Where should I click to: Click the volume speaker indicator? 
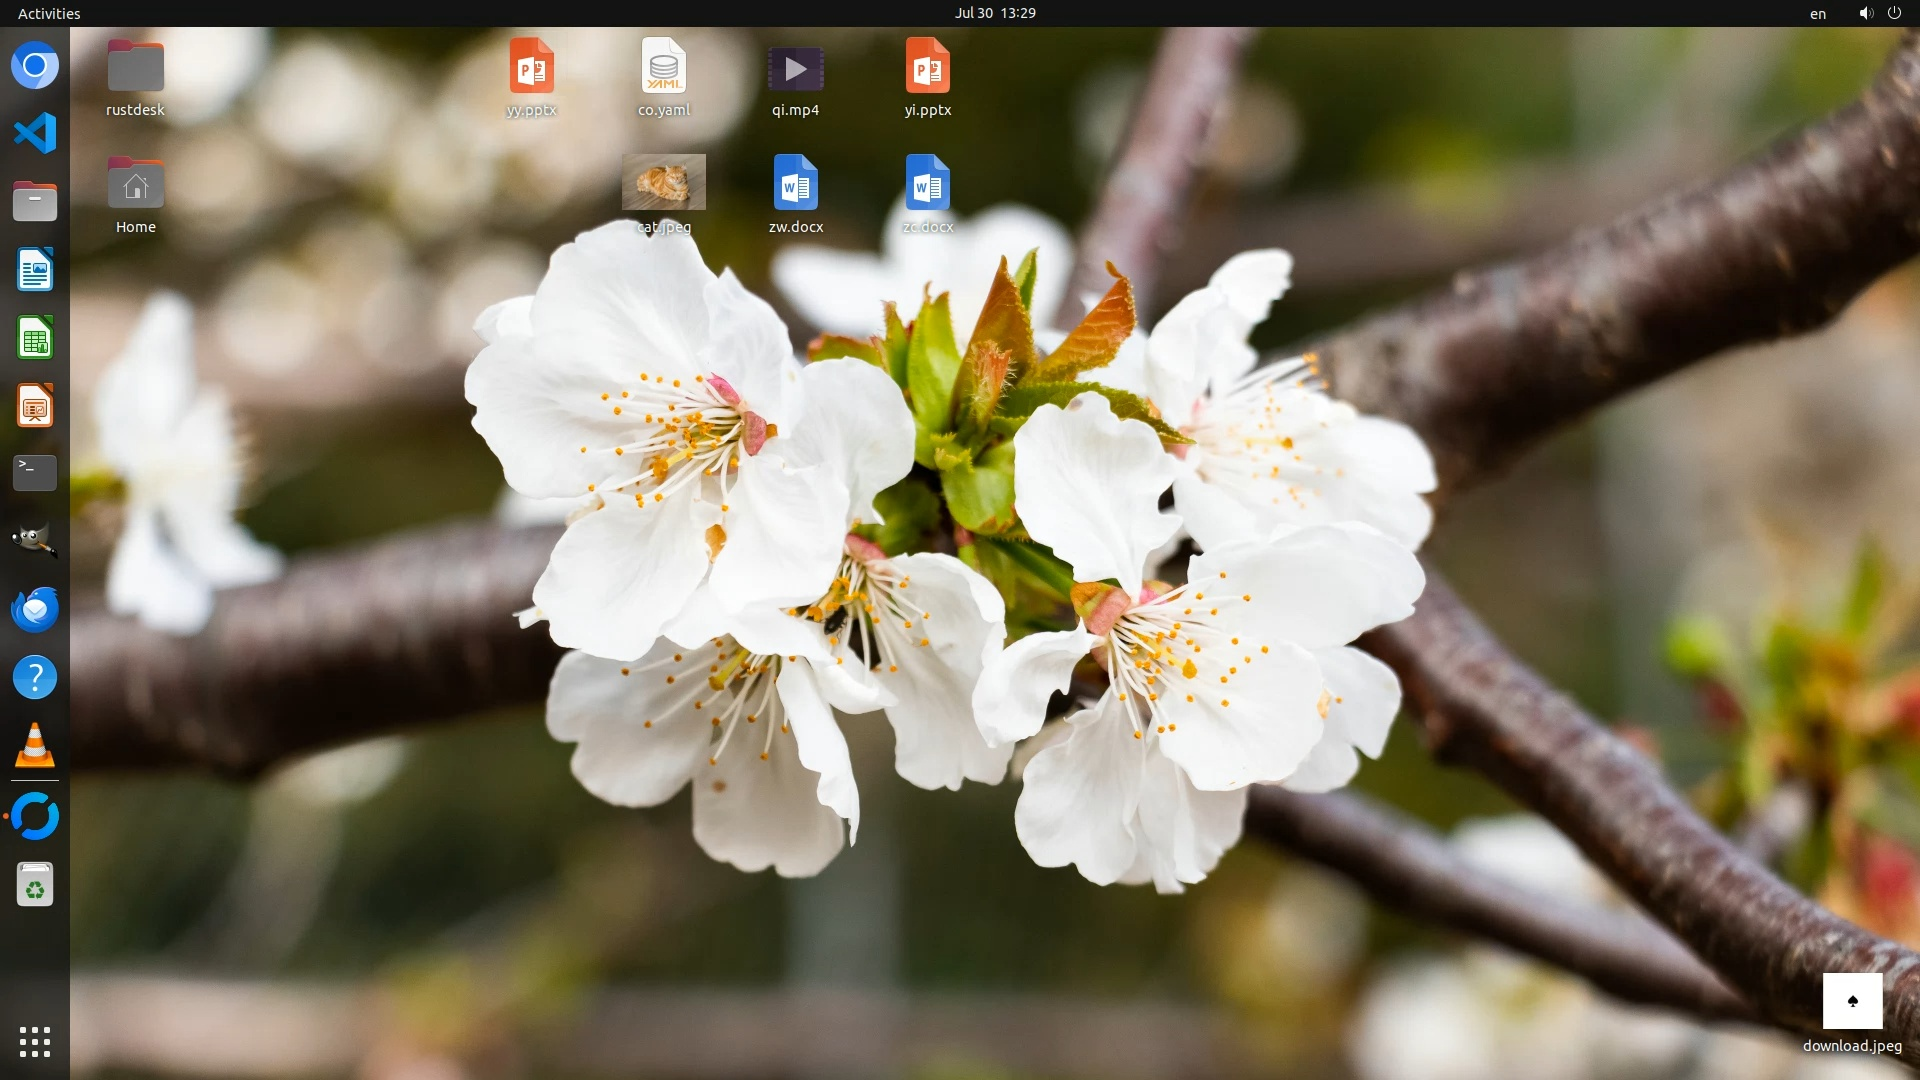(x=1865, y=13)
